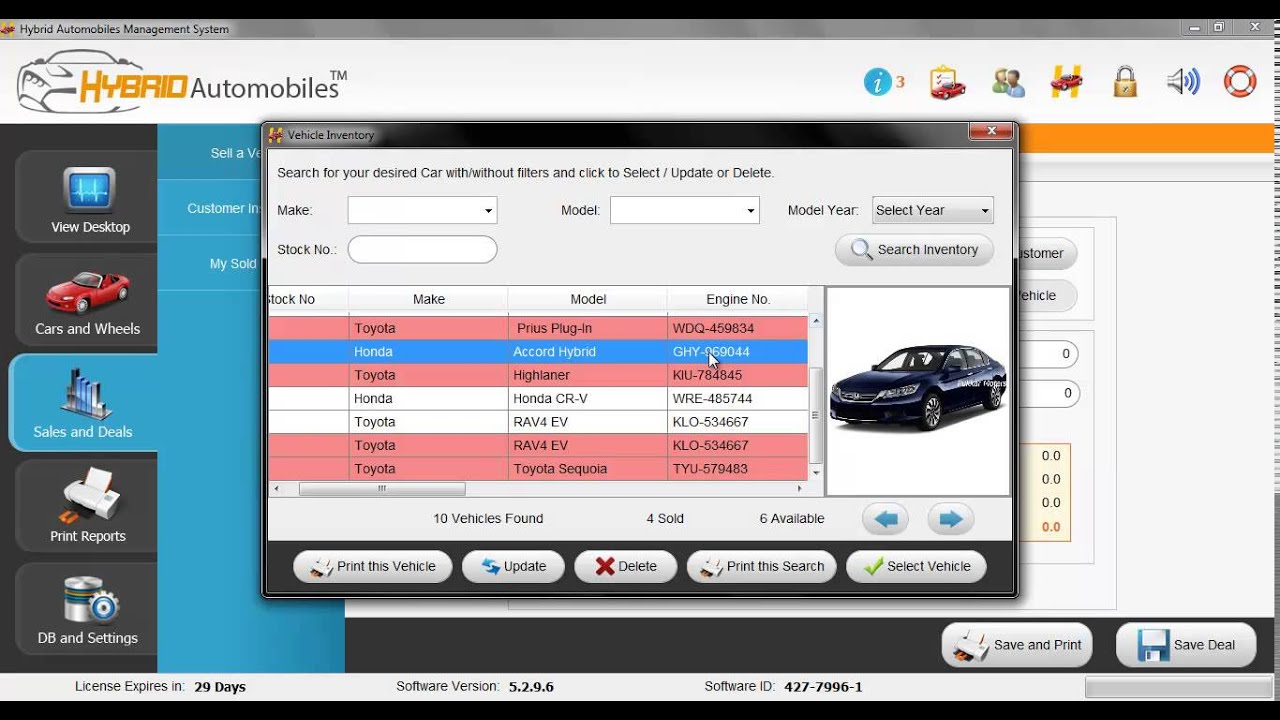1280x720 pixels.
Task: Click the Hybrid Automobiles logo
Action: (182, 83)
